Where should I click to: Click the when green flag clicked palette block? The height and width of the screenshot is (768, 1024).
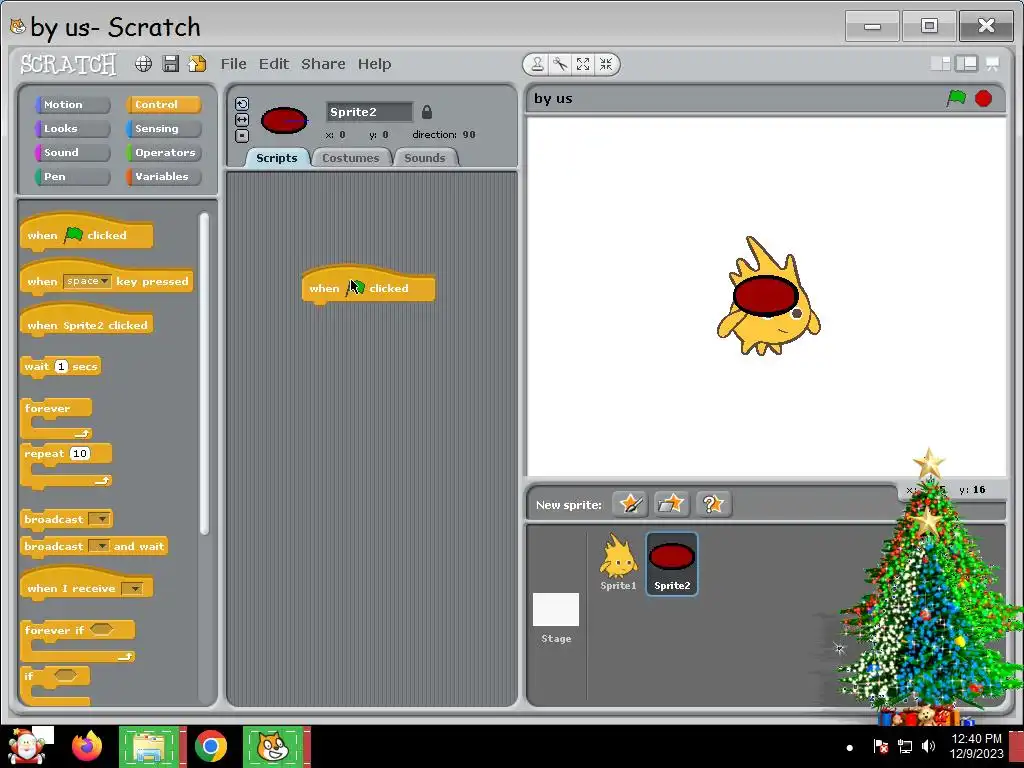coord(87,234)
